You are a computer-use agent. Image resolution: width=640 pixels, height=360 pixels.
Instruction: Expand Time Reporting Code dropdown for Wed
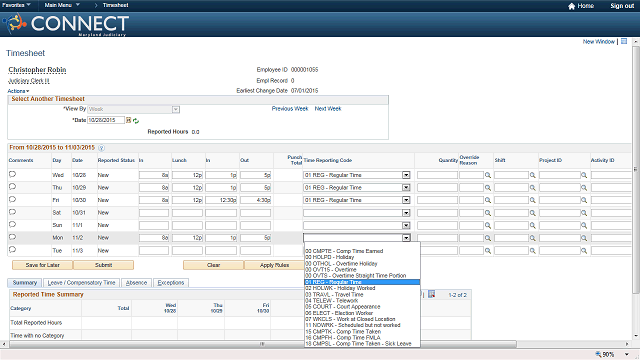tap(406, 175)
